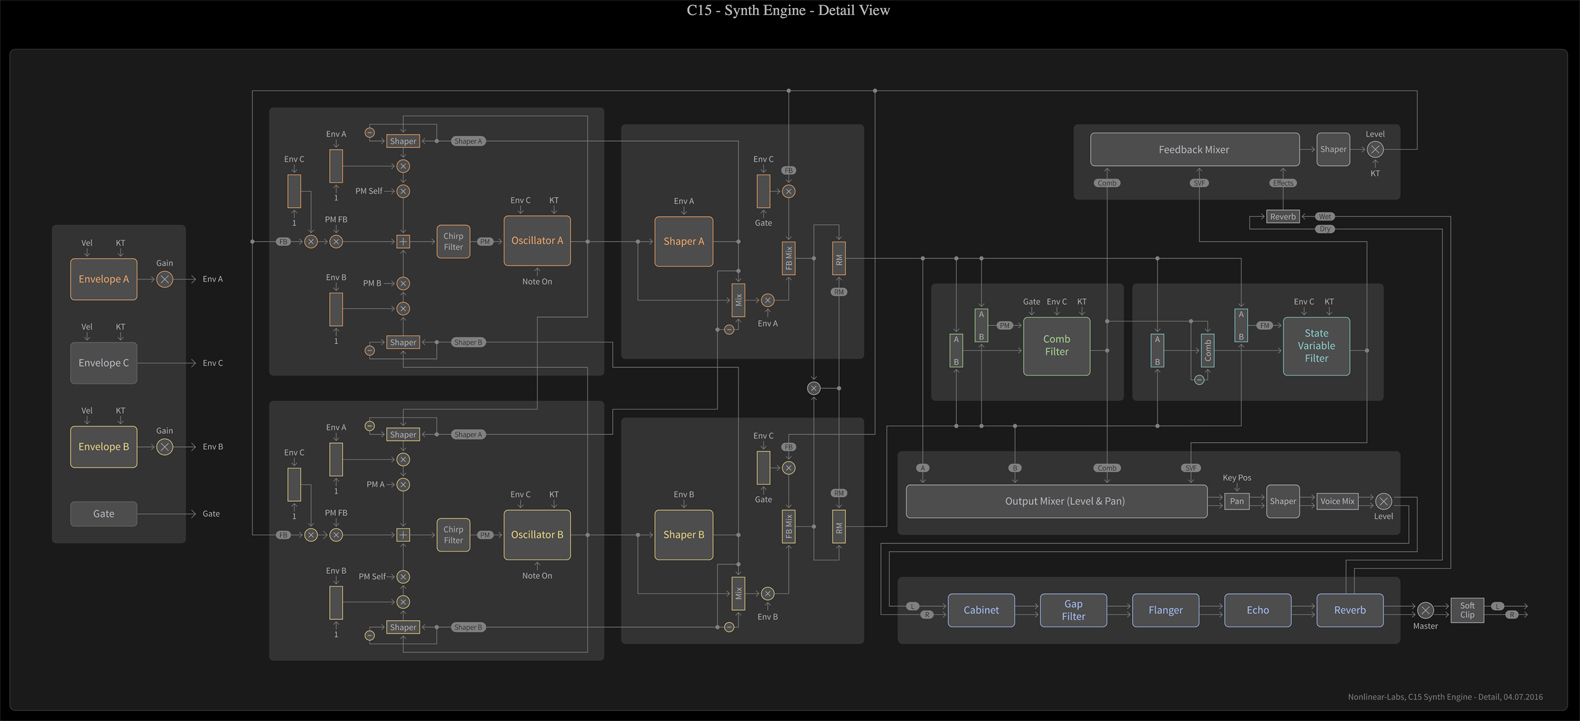Open the Oscillator A block
This screenshot has height=721, width=1580.
pos(537,241)
